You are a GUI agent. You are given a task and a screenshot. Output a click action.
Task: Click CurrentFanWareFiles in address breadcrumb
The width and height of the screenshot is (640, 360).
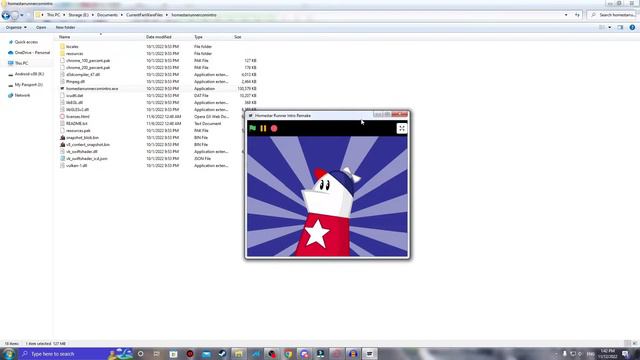point(144,15)
